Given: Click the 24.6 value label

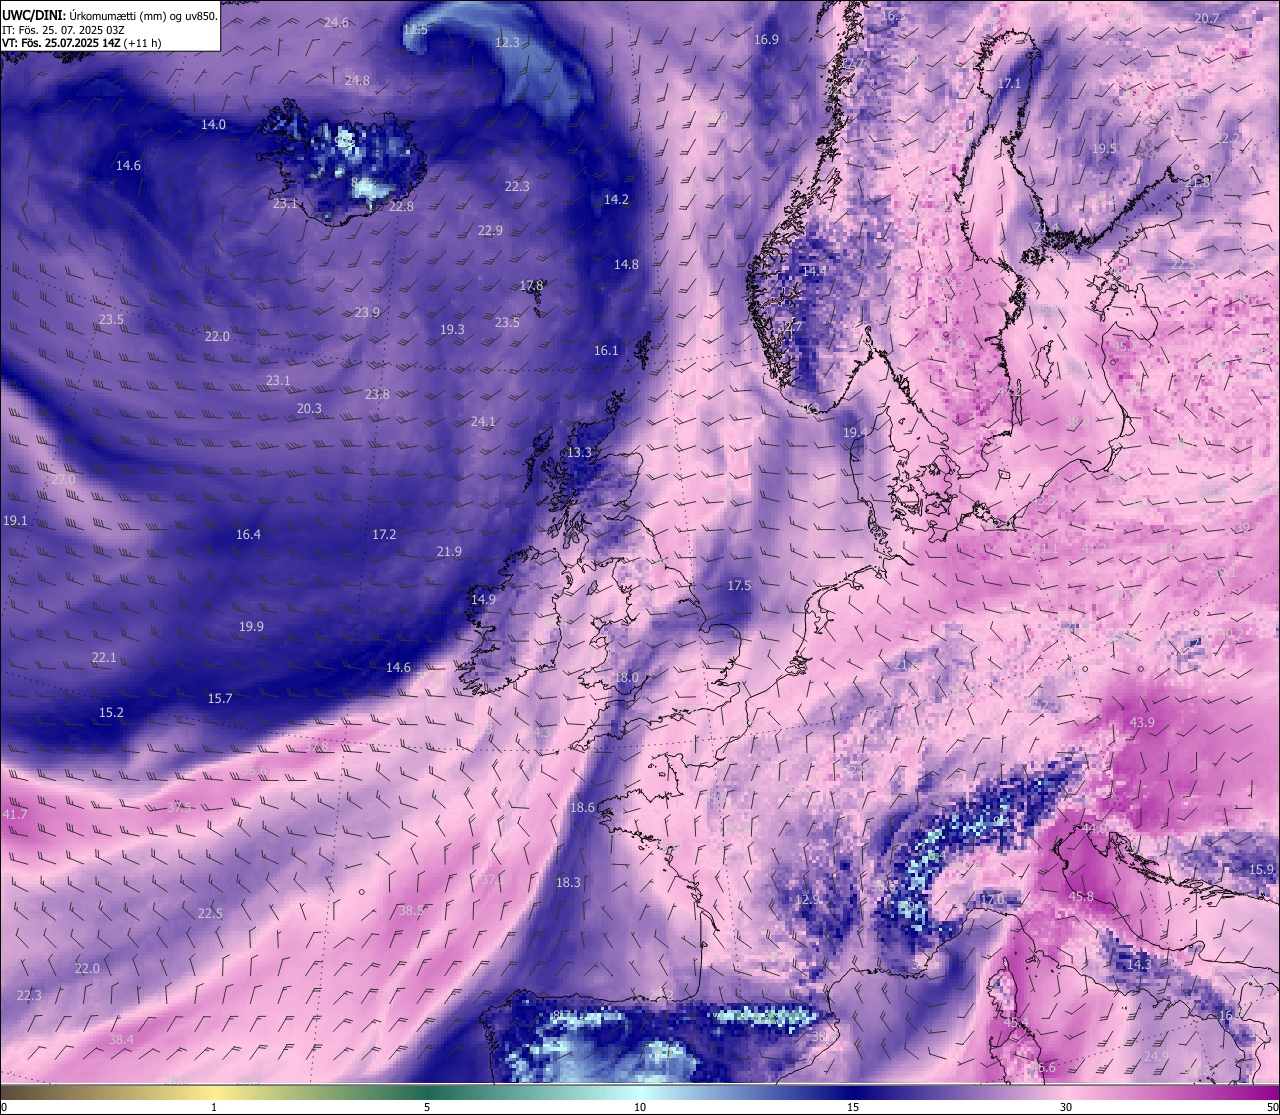Looking at the screenshot, I should 337,22.
